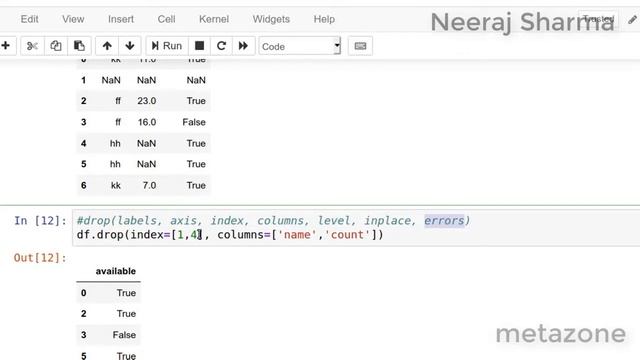The width and height of the screenshot is (640, 360).
Task: Click row index 1 with NaN values
Action: pyautogui.click(x=84, y=80)
